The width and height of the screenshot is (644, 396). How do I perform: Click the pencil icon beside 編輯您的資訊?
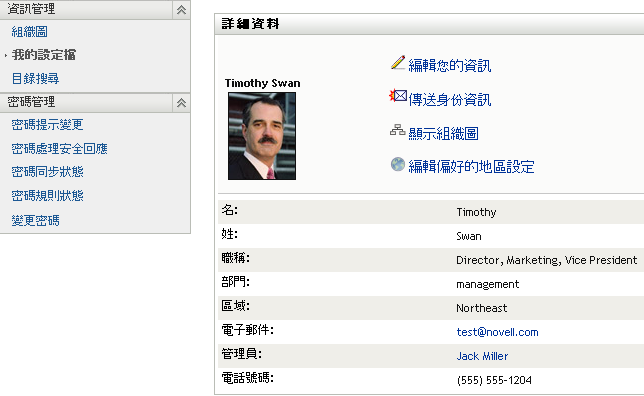point(398,63)
